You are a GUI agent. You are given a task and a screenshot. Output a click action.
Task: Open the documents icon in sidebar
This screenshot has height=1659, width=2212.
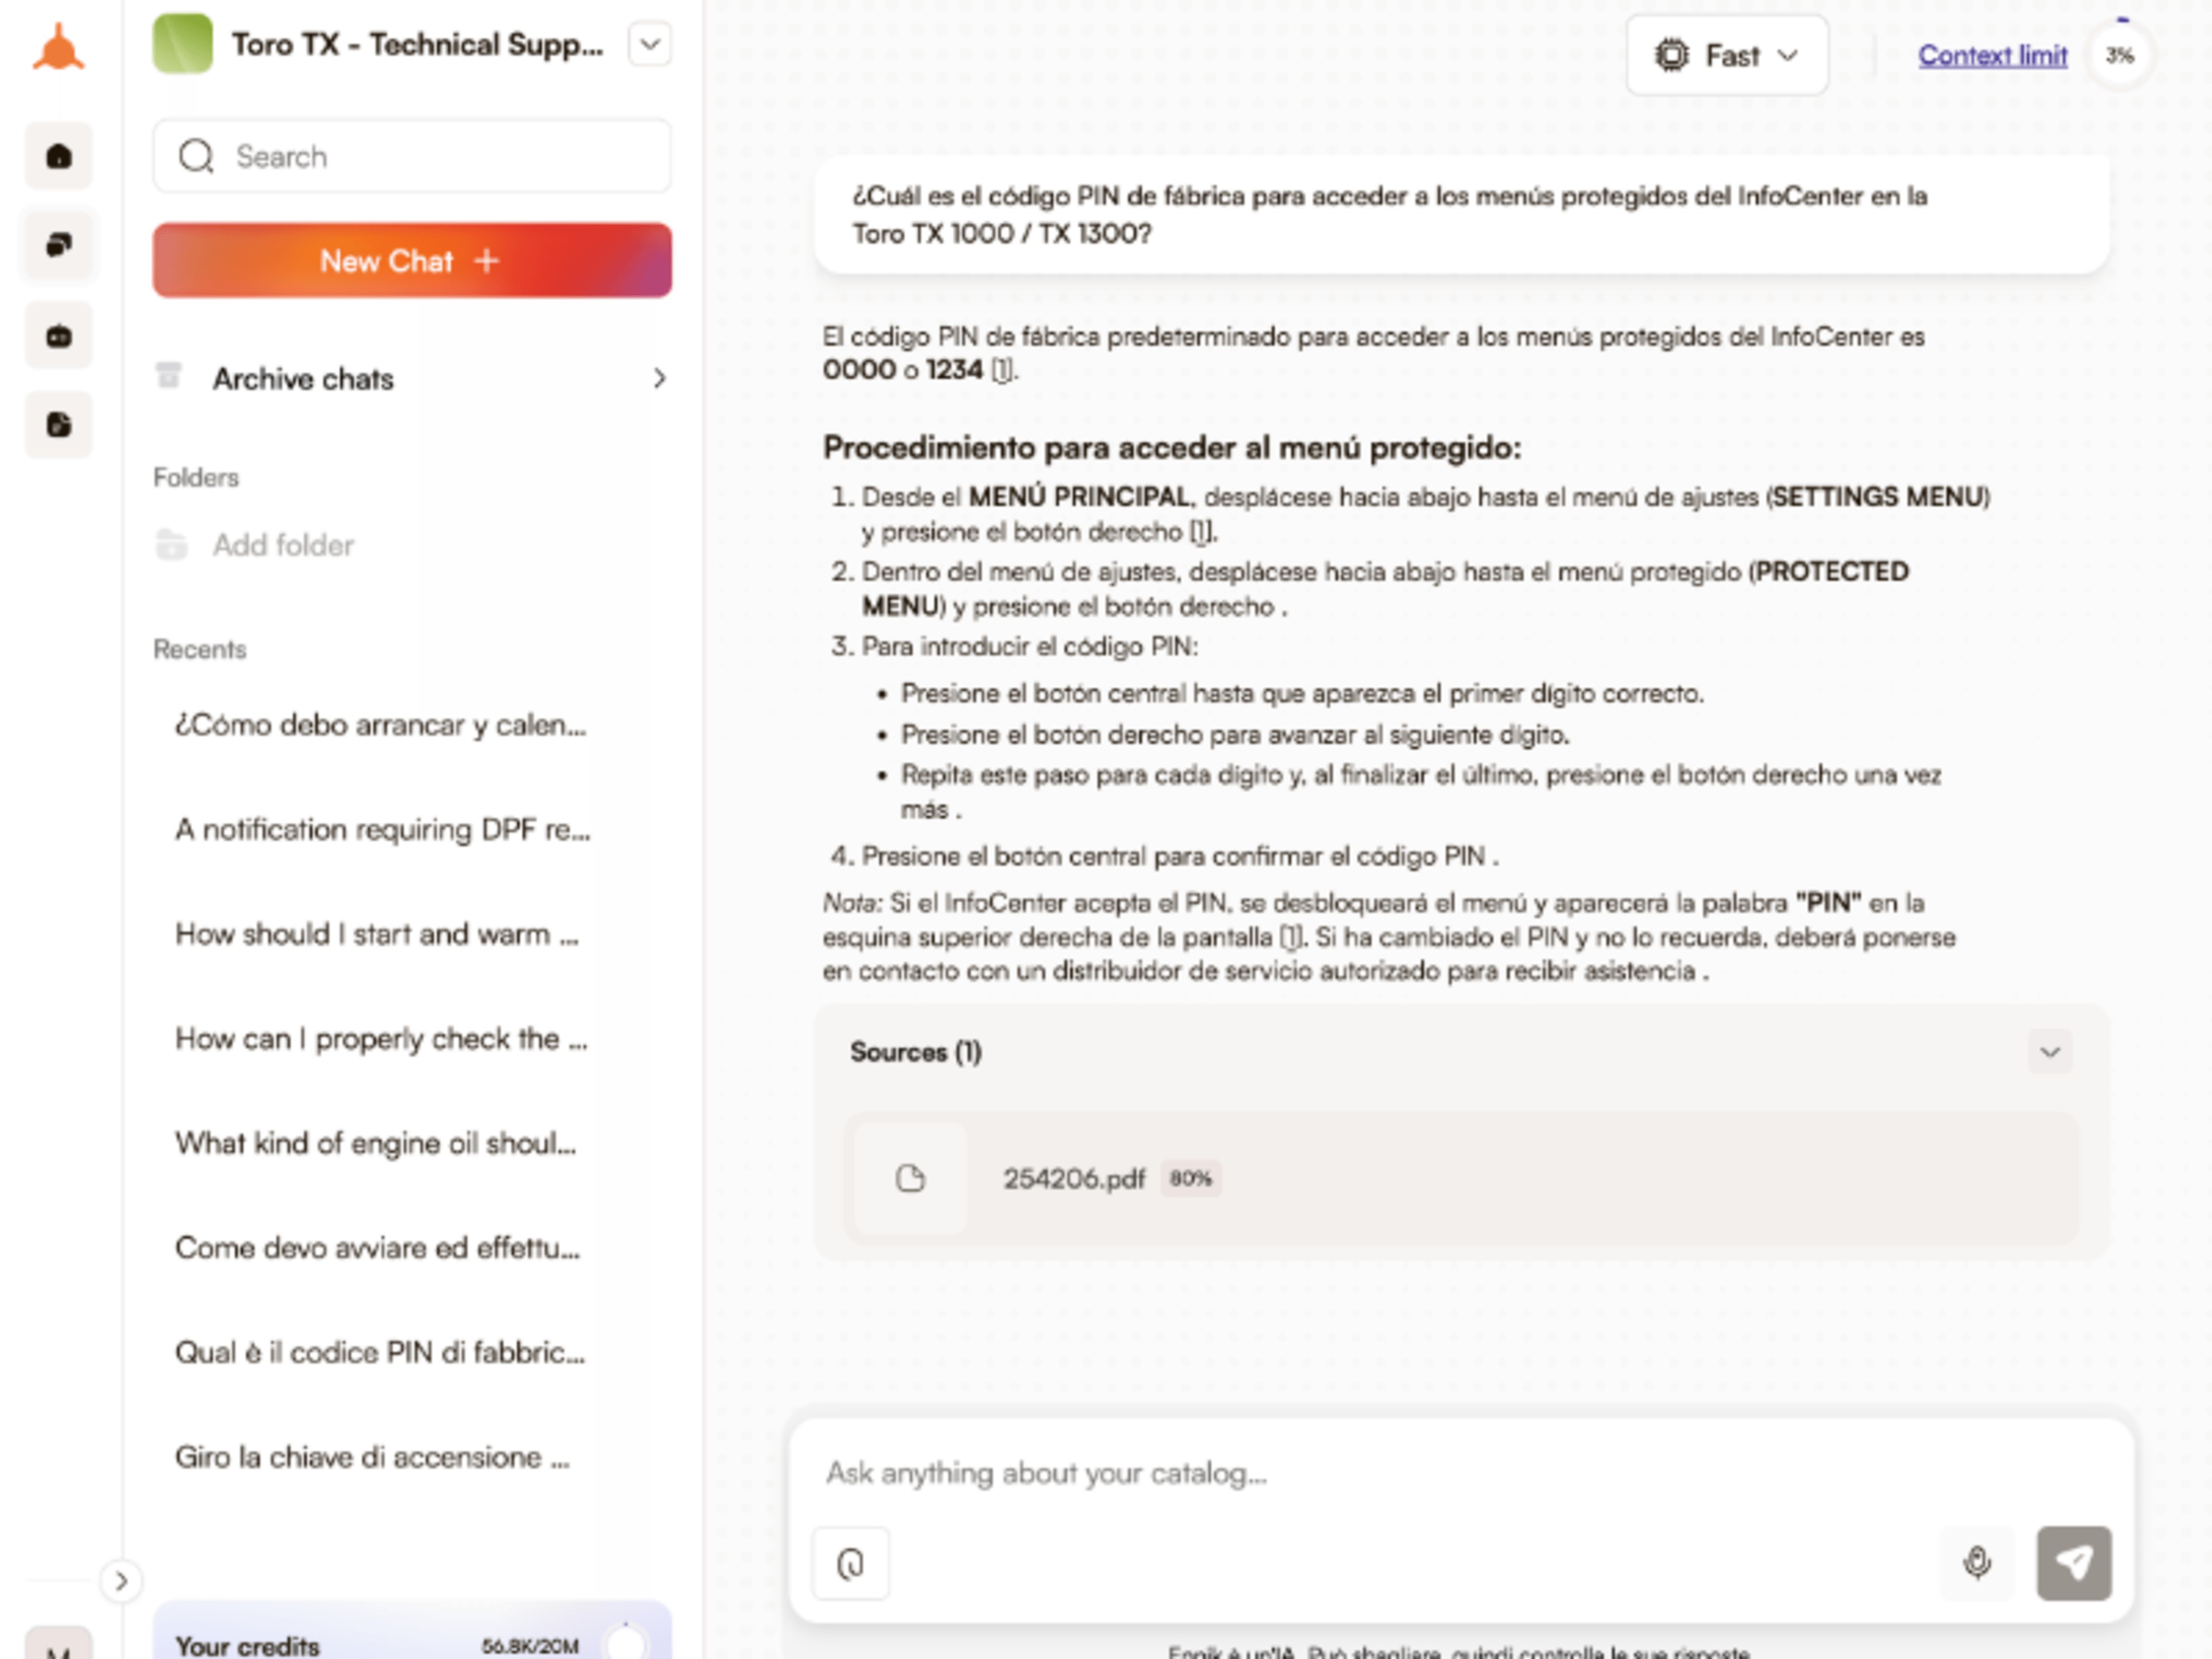59,424
